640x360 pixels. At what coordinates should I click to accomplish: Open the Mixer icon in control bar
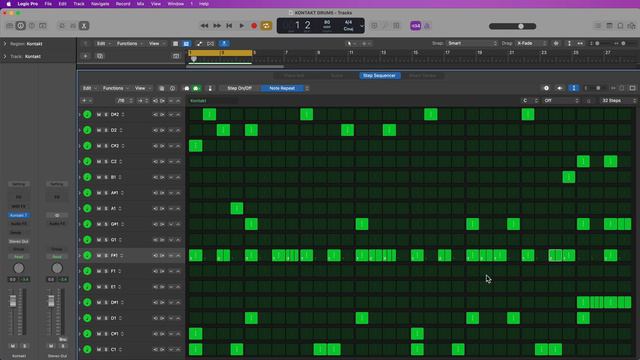click(73, 26)
